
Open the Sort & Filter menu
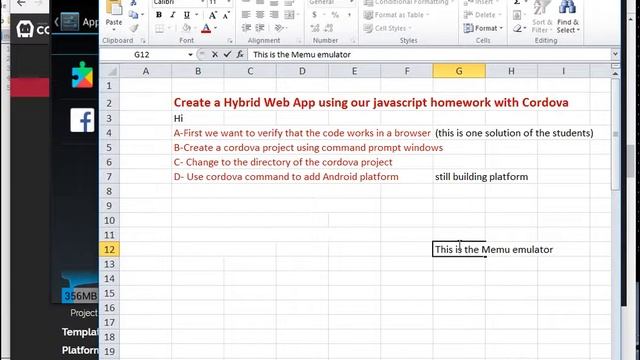542,16
